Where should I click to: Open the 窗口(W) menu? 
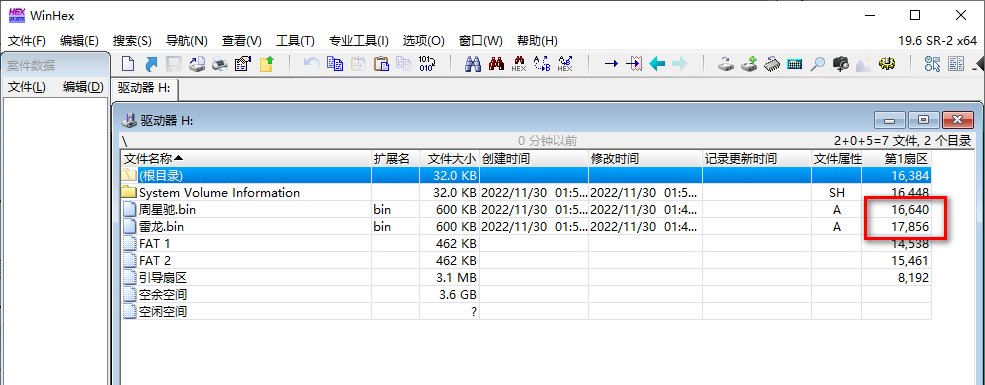[x=481, y=41]
